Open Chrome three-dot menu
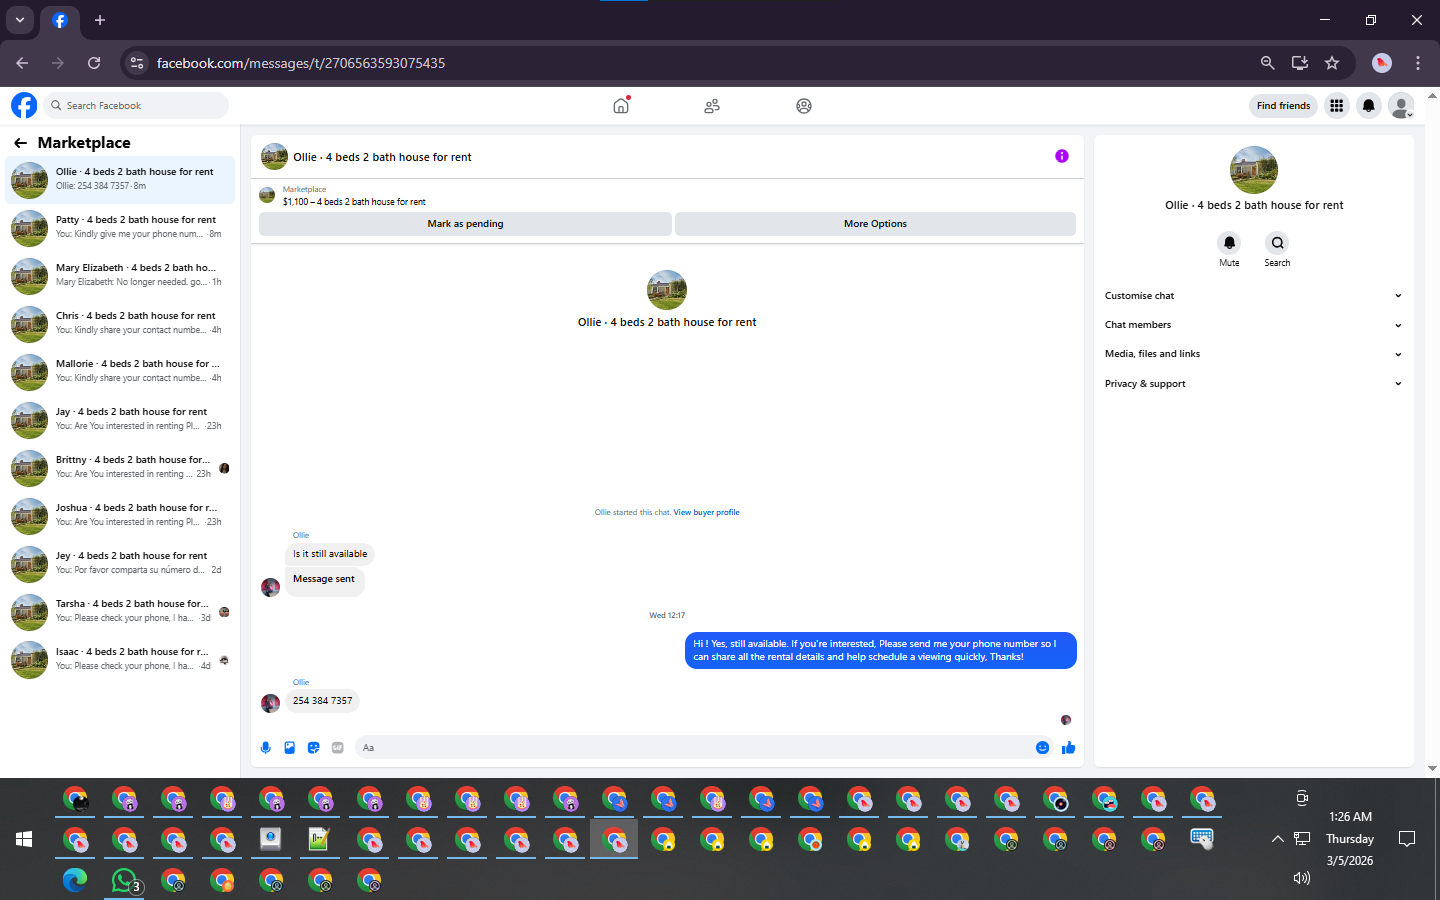The height and width of the screenshot is (900, 1440). pyautogui.click(x=1418, y=63)
